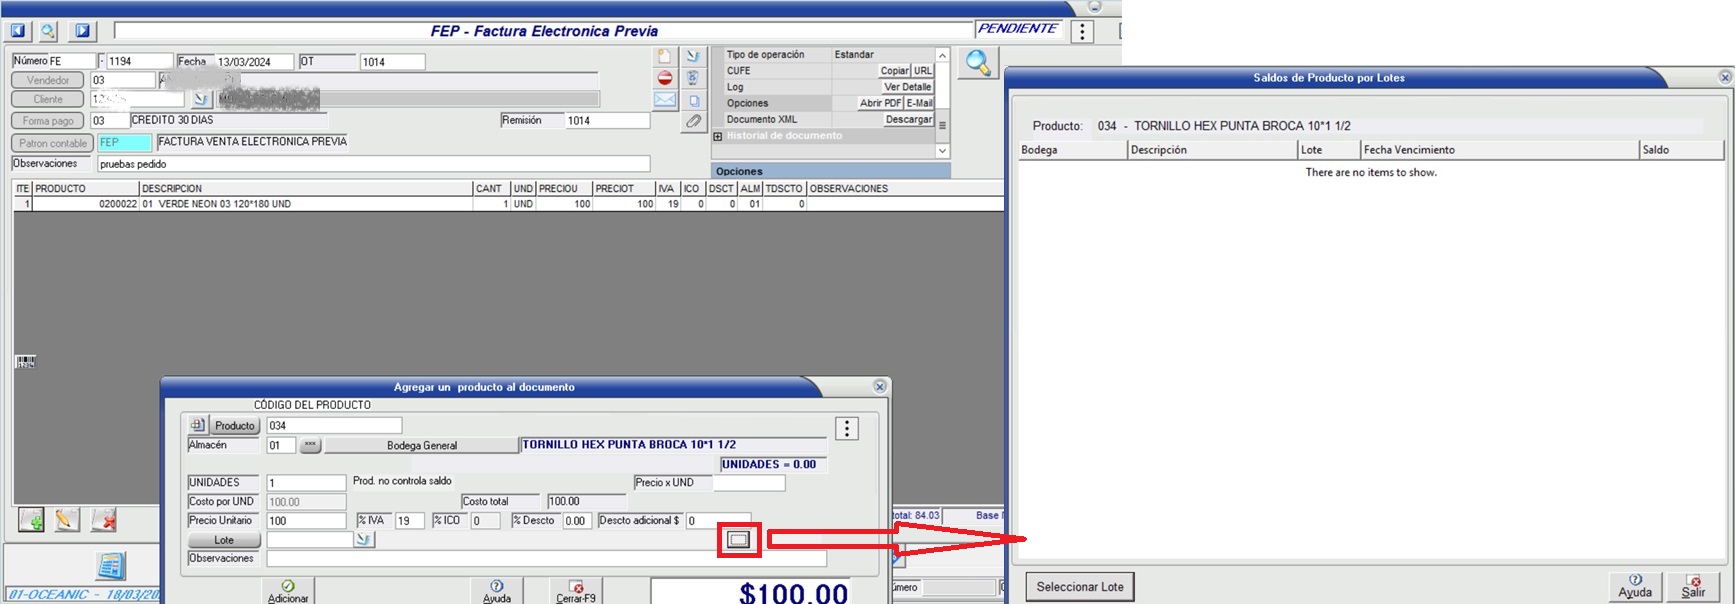Click the calculator icon at bottom left
This screenshot has height=604, width=1735.
pyautogui.click(x=110, y=566)
